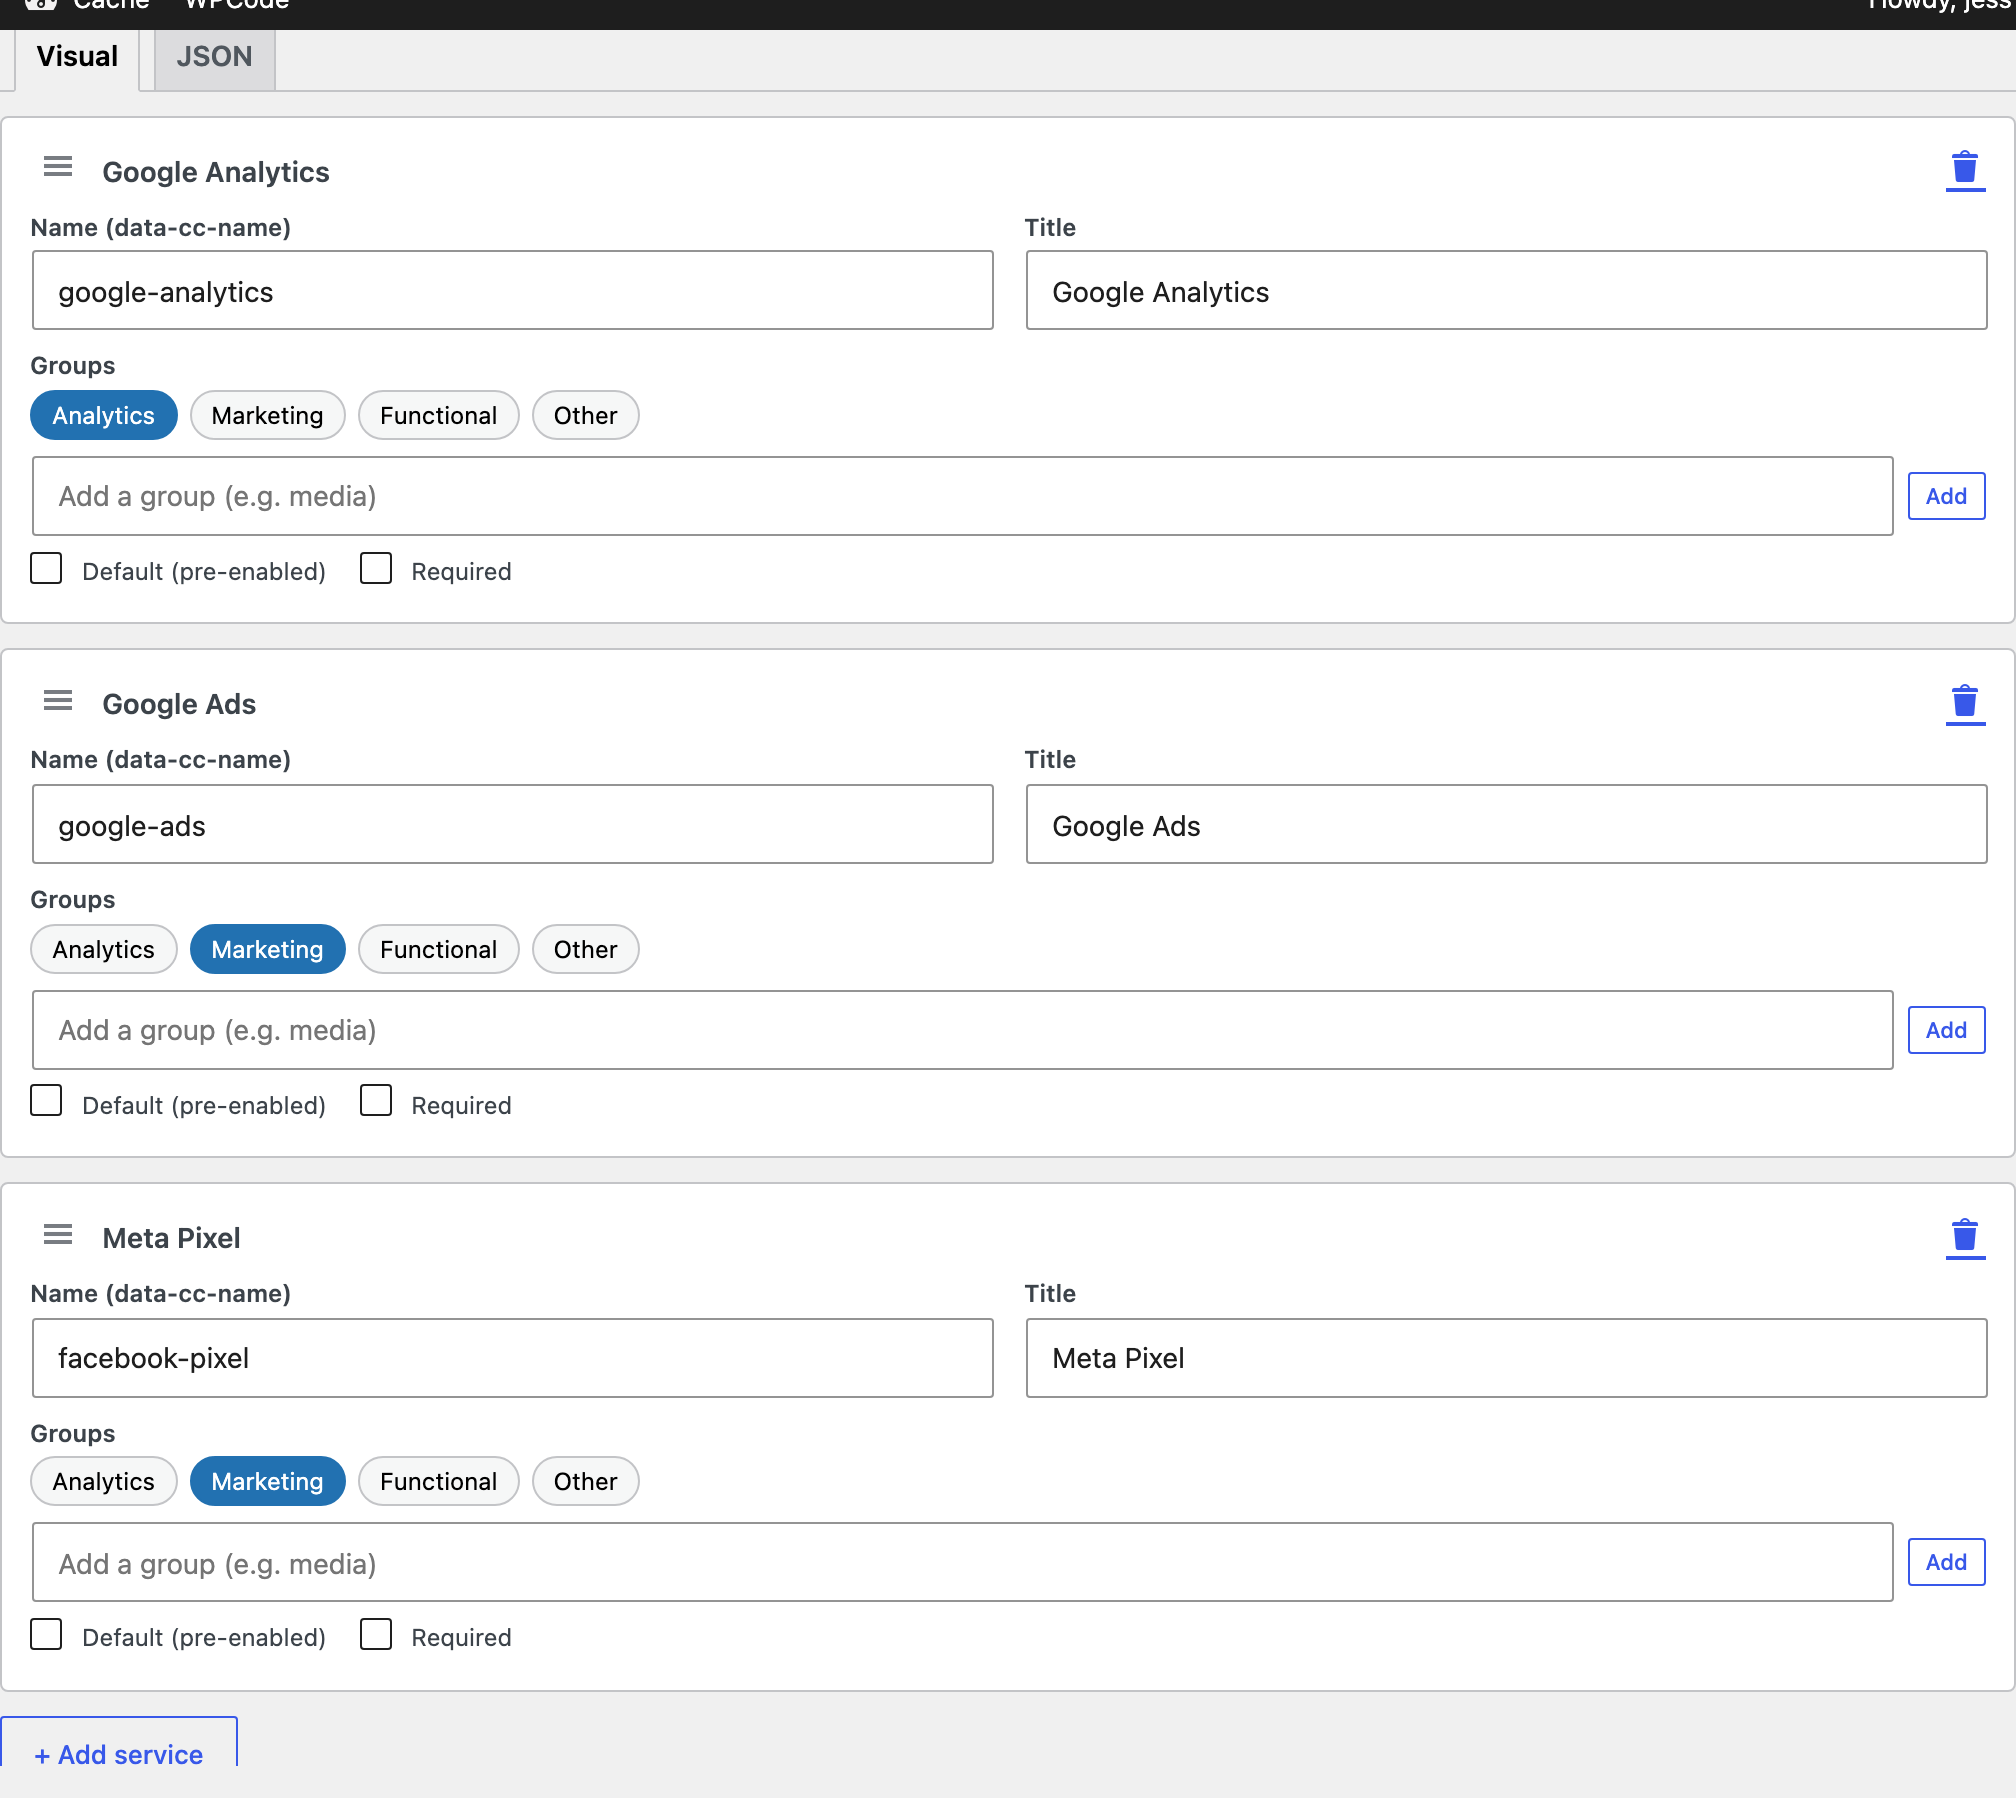Image resolution: width=2016 pixels, height=1798 pixels.
Task: Toggle Functional group for Google Analytics
Action: coord(438,416)
